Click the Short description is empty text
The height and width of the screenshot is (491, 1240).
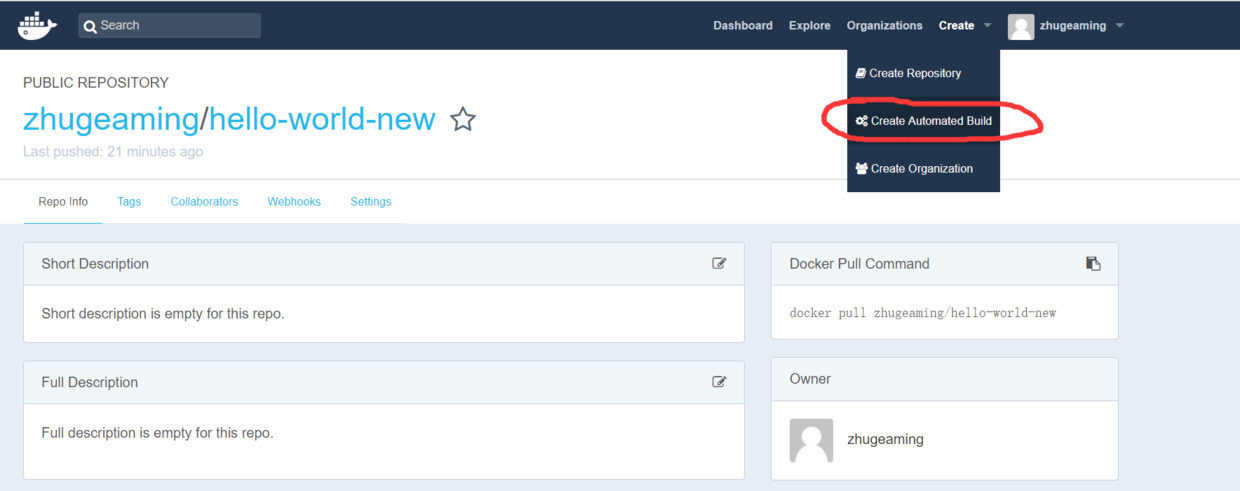[x=163, y=314]
